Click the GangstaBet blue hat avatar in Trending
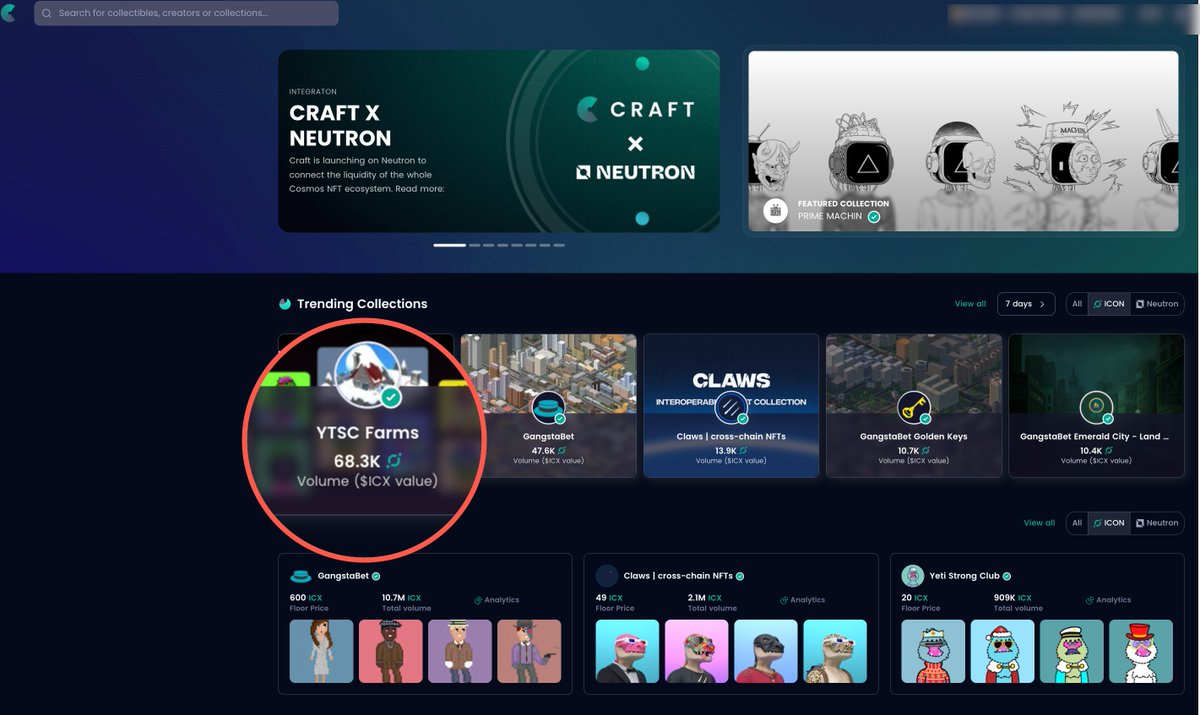The width and height of the screenshot is (1200, 715). [x=549, y=407]
